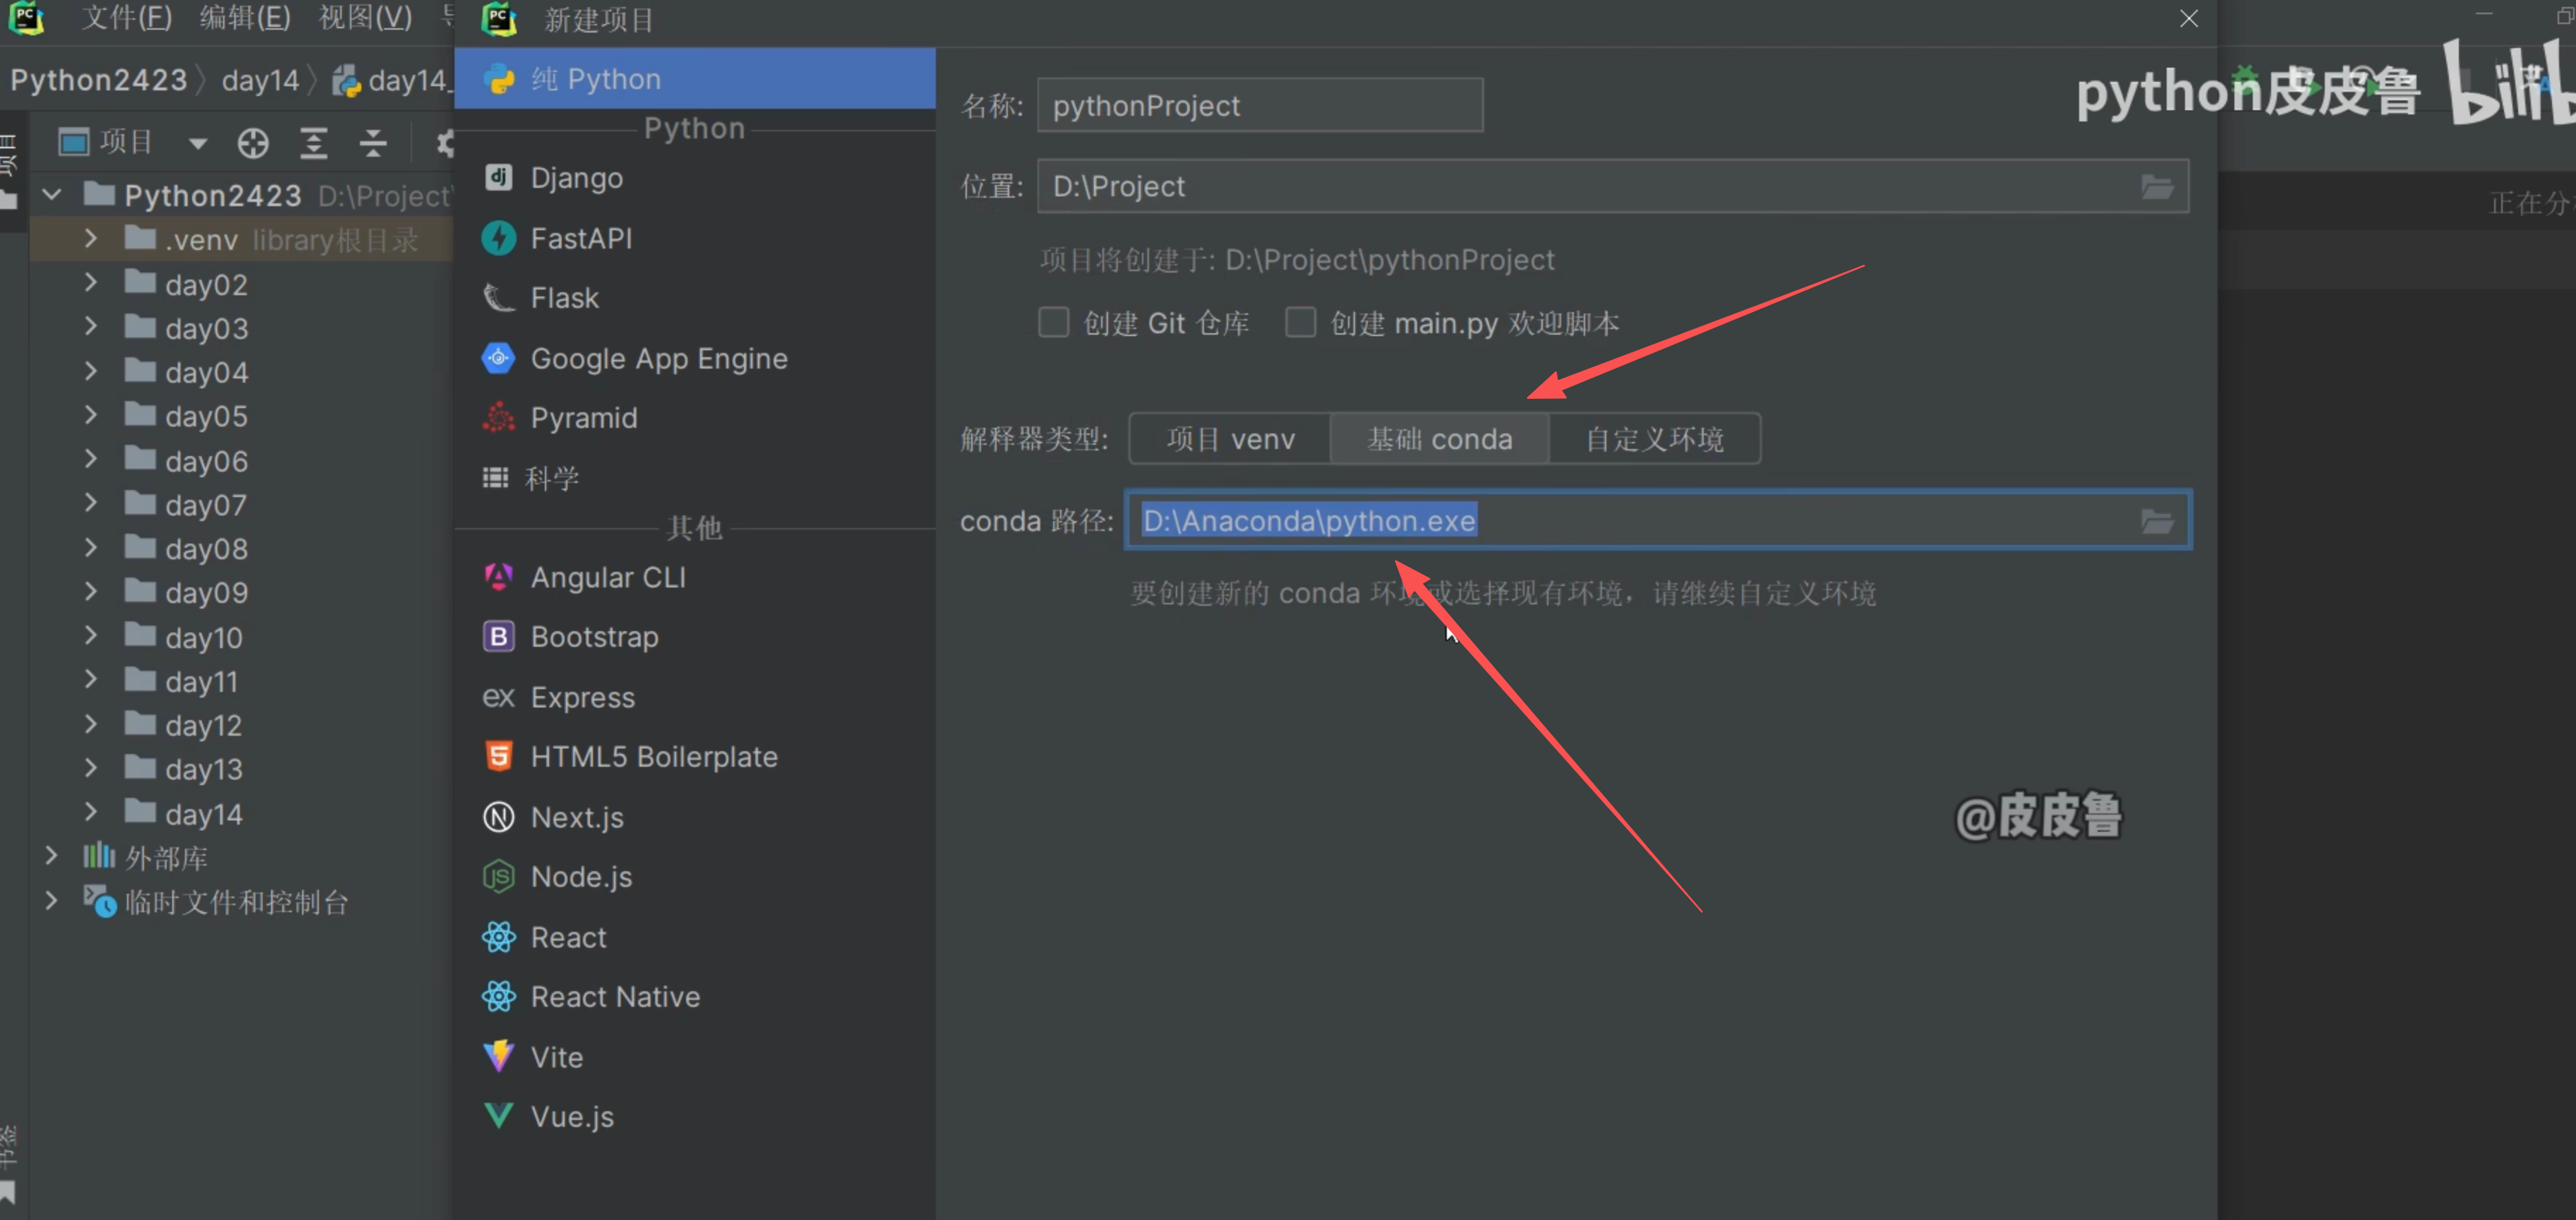Toggle the 创建 main.py 欢迎脚本 checkbox
The width and height of the screenshot is (2576, 1220).
click(x=1300, y=323)
